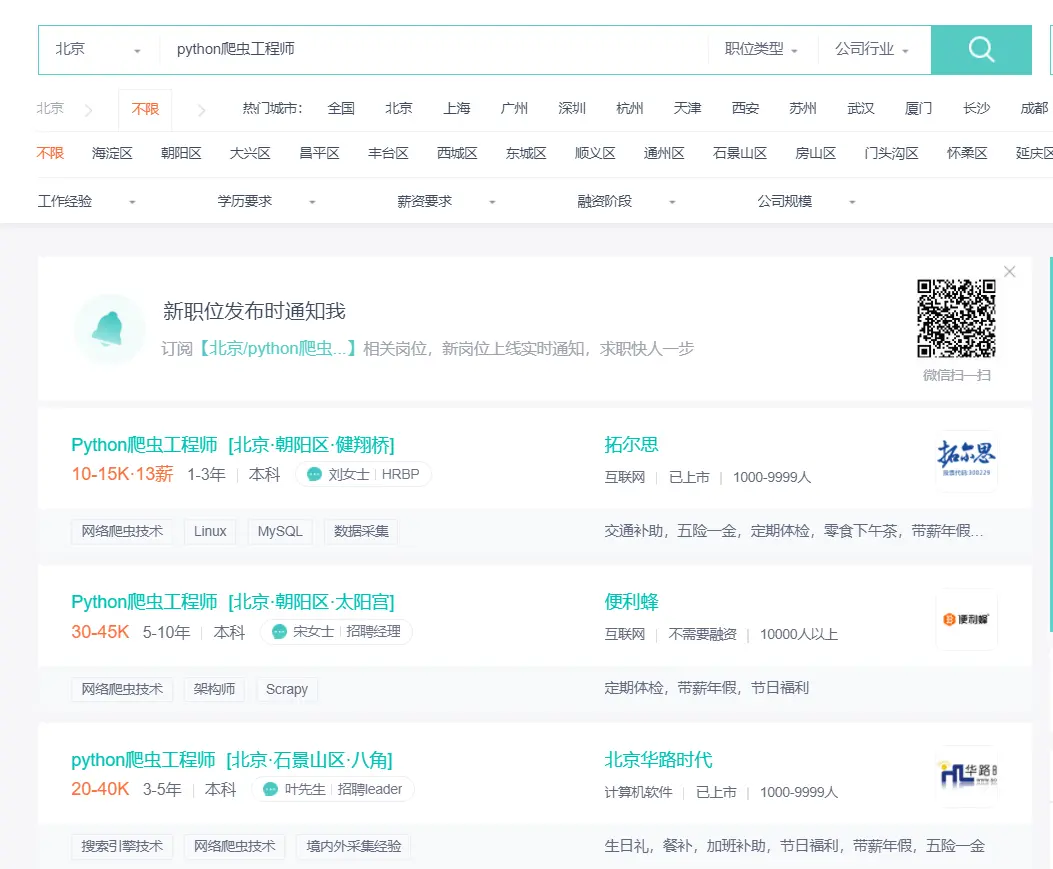Open the 公司规模 filter dropdown
The width and height of the screenshot is (1053, 869).
pyautogui.click(x=807, y=201)
